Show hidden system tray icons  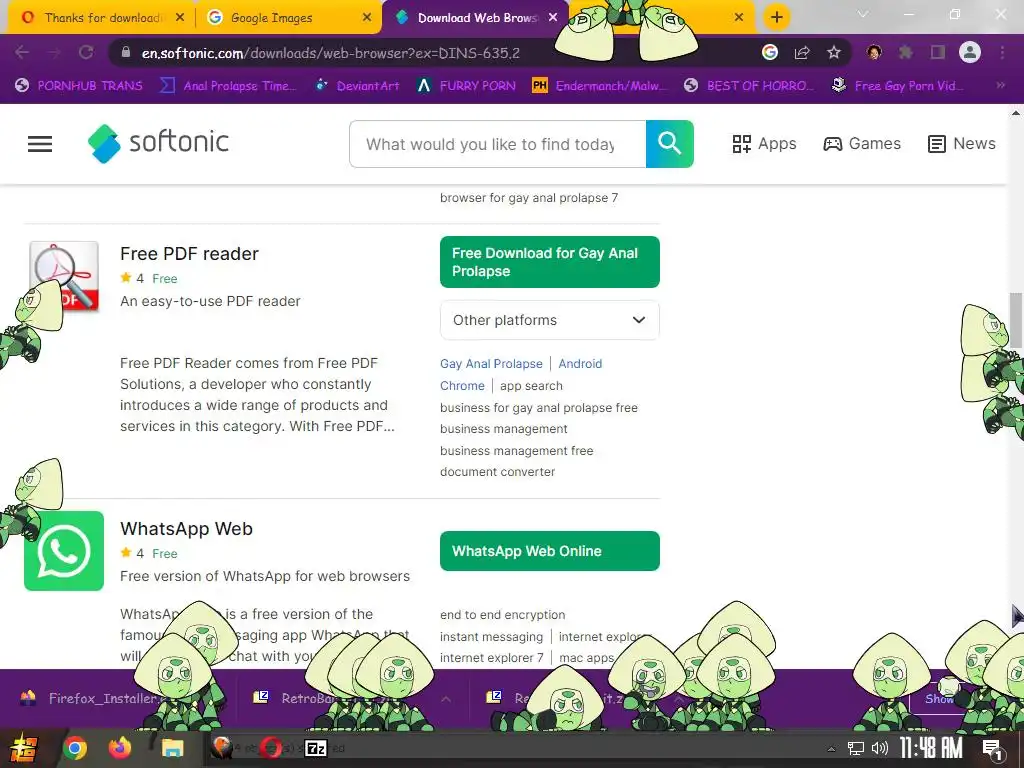pyautogui.click(x=831, y=749)
